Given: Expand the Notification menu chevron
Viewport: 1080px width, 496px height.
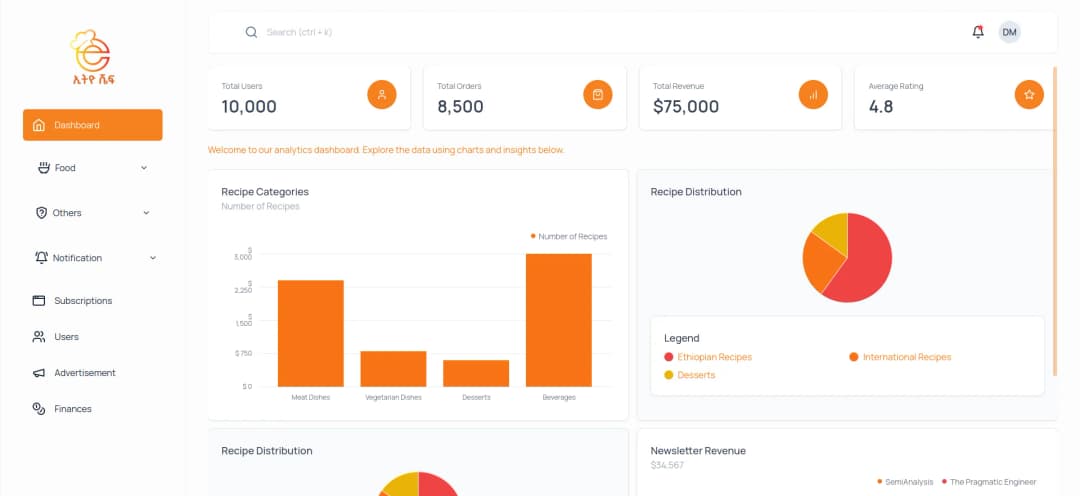Looking at the screenshot, I should (x=153, y=258).
